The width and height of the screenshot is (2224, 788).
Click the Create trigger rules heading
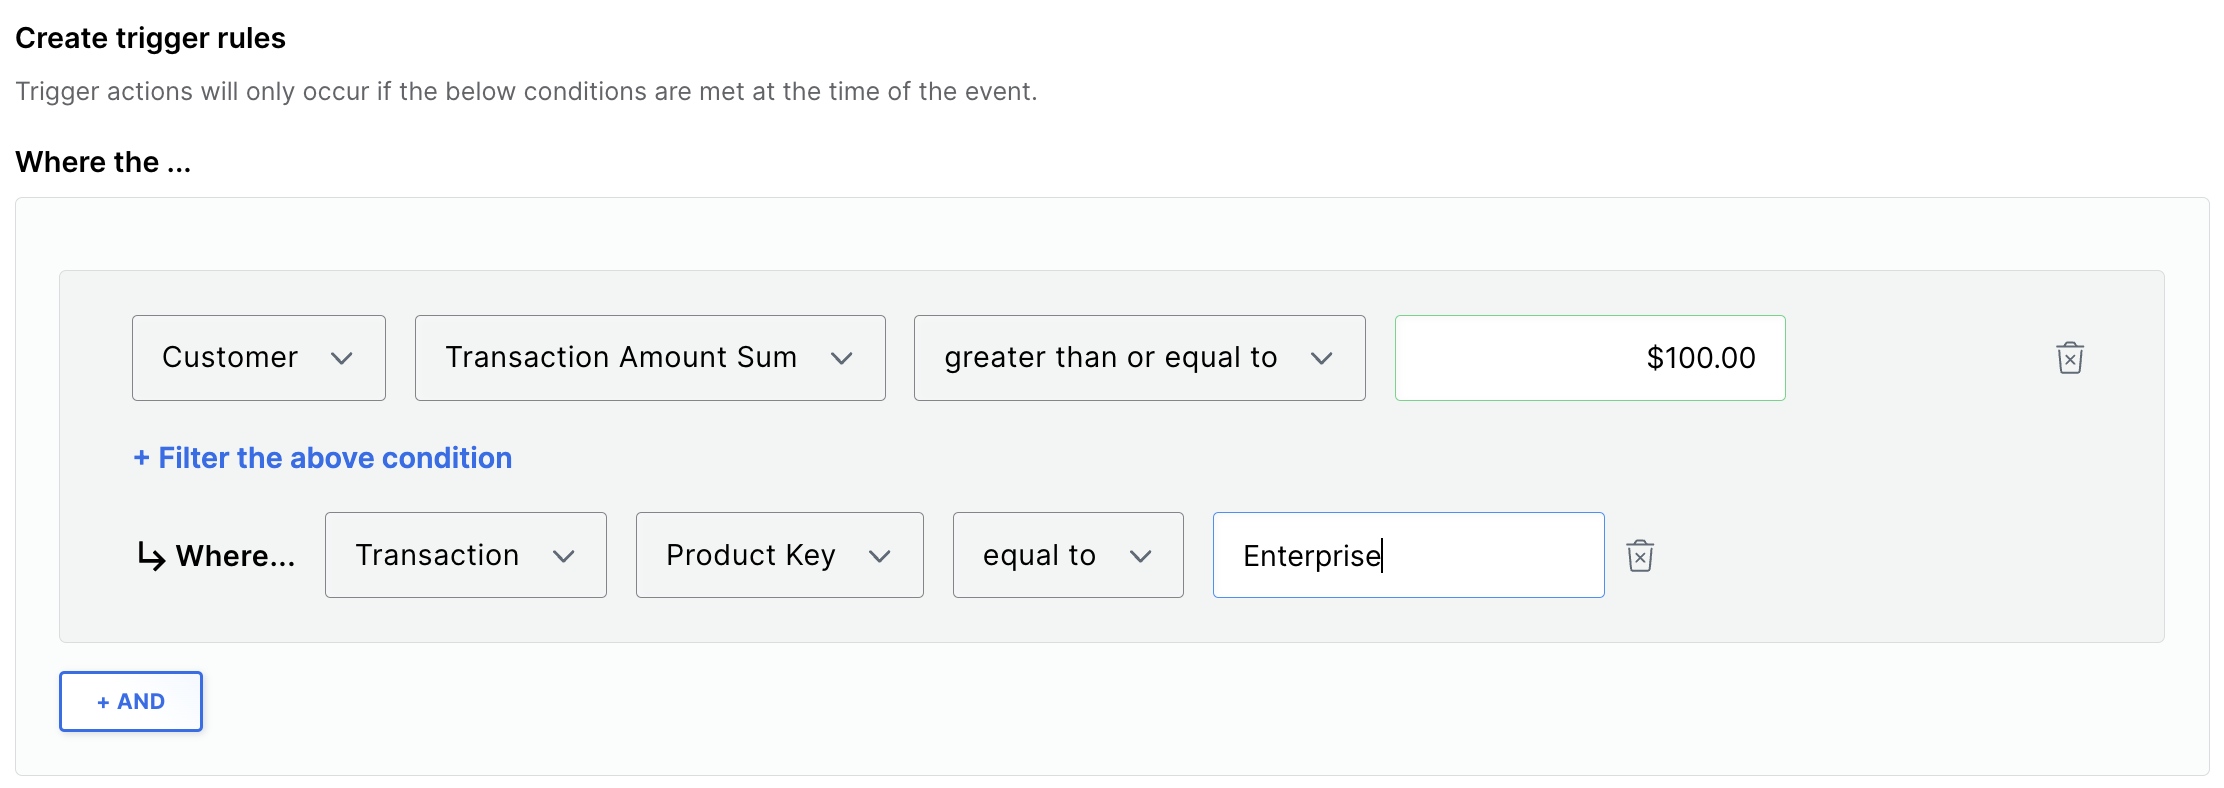point(151,38)
